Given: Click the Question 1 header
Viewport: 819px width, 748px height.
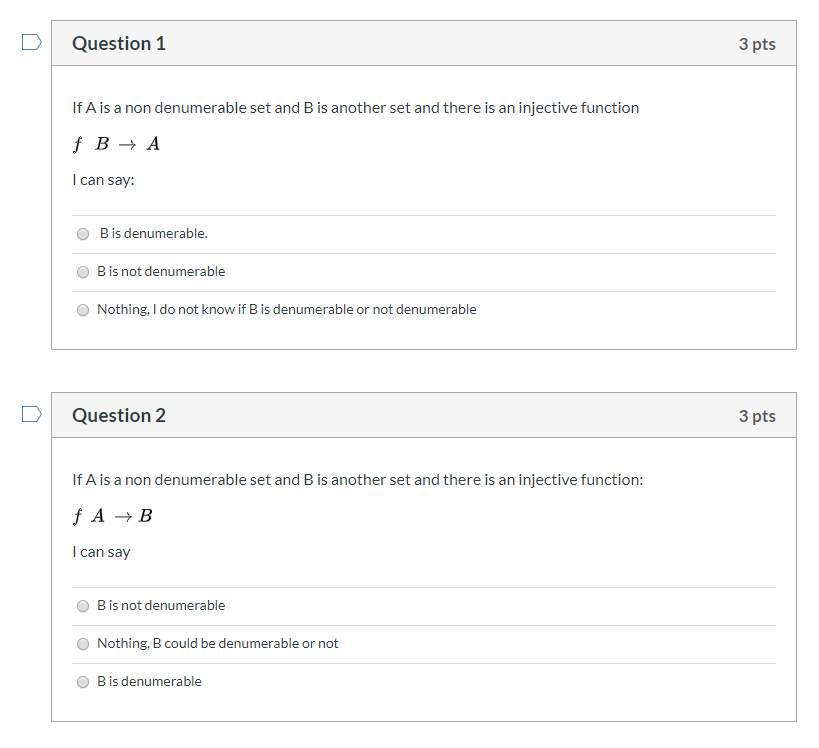Looking at the screenshot, I should [119, 43].
